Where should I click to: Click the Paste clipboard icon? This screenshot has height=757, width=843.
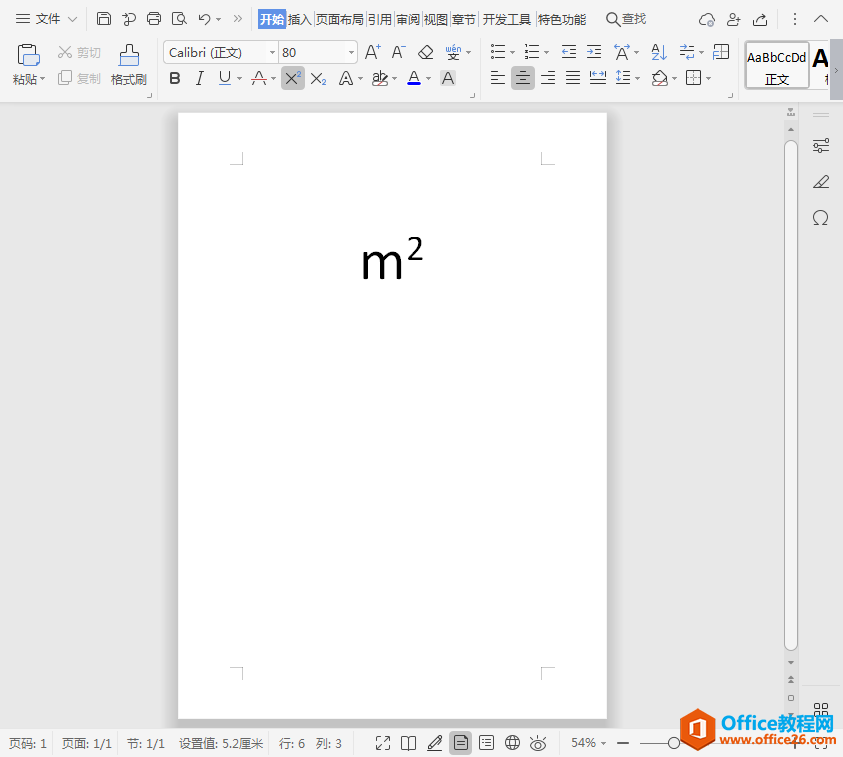pos(28,55)
